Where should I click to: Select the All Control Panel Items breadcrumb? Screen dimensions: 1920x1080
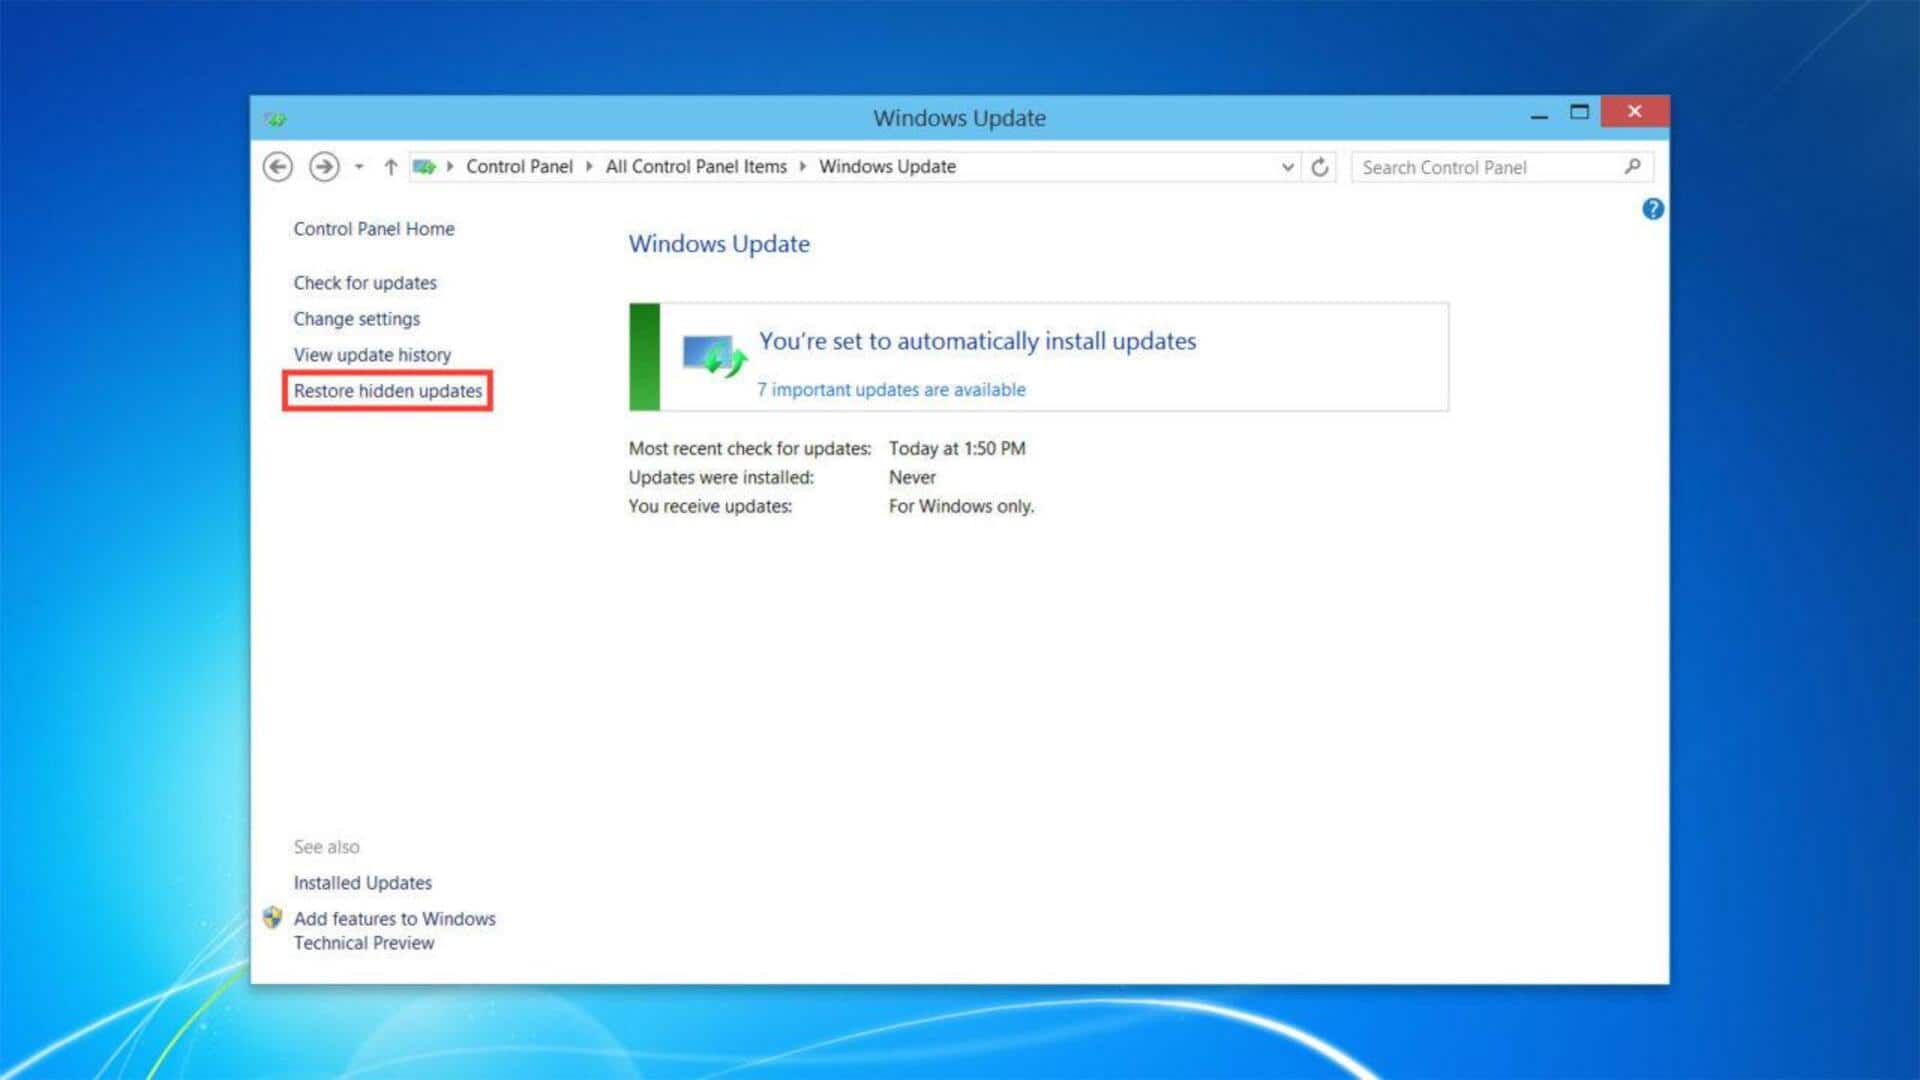(696, 166)
